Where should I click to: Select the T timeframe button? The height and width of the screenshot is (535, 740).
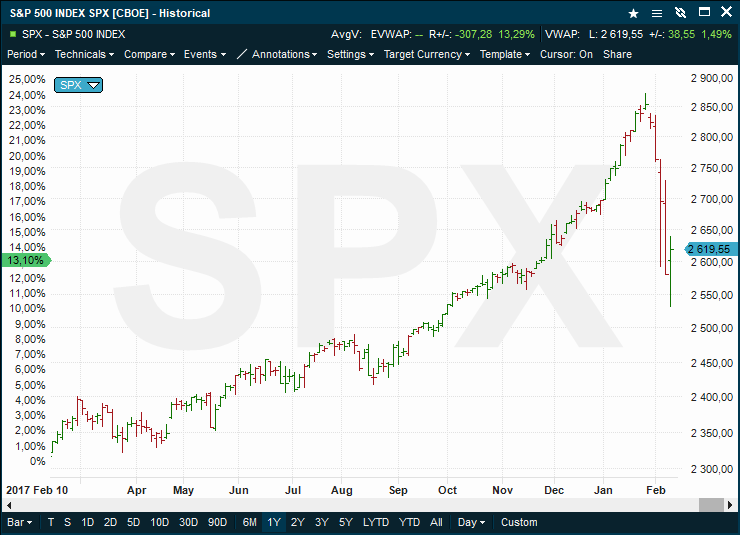point(51,522)
